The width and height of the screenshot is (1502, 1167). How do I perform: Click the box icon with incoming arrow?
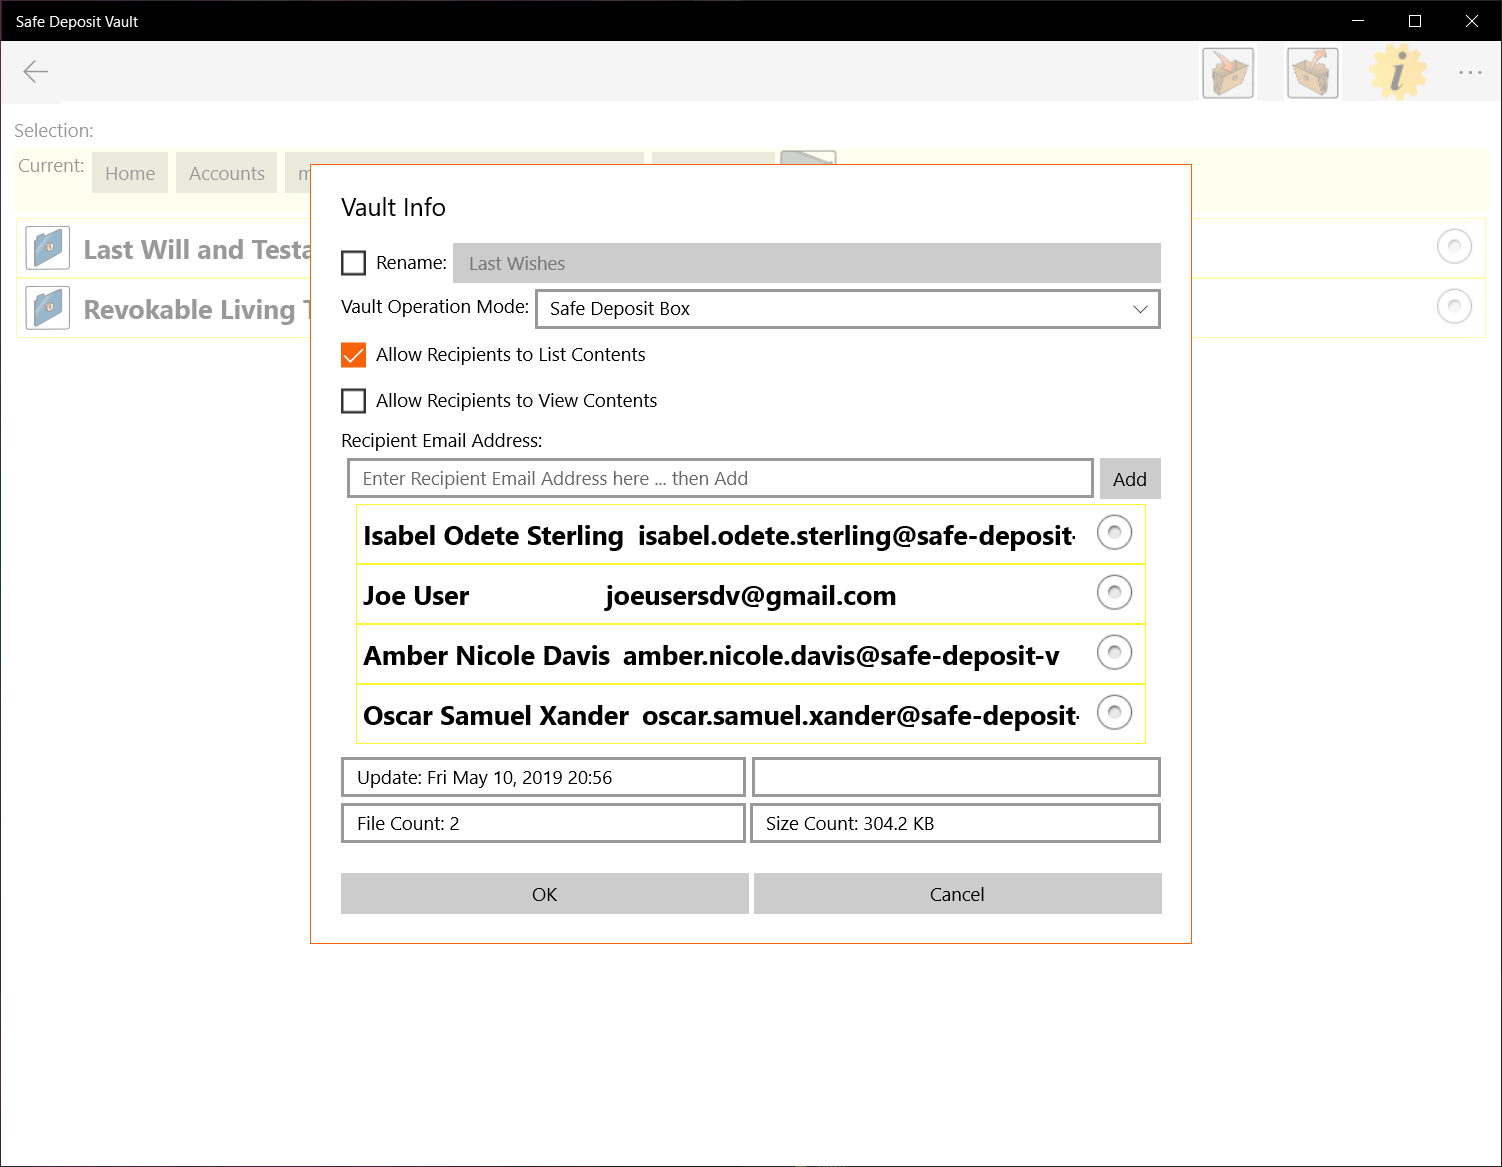(1228, 72)
